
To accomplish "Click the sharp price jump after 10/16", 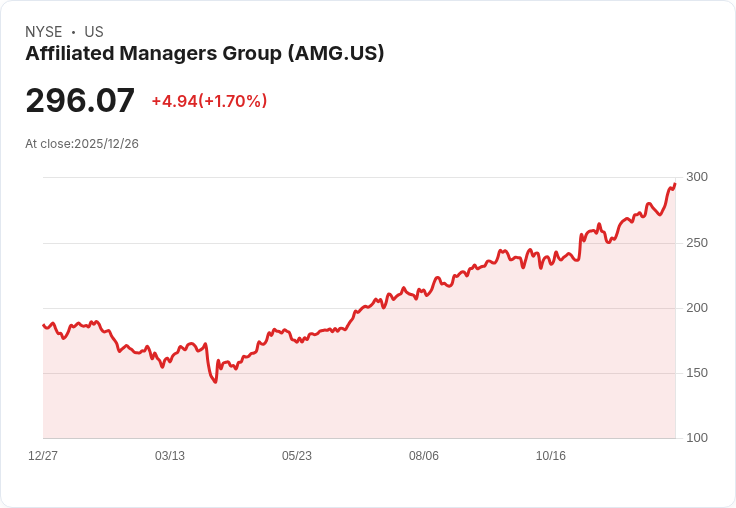I will [581, 240].
